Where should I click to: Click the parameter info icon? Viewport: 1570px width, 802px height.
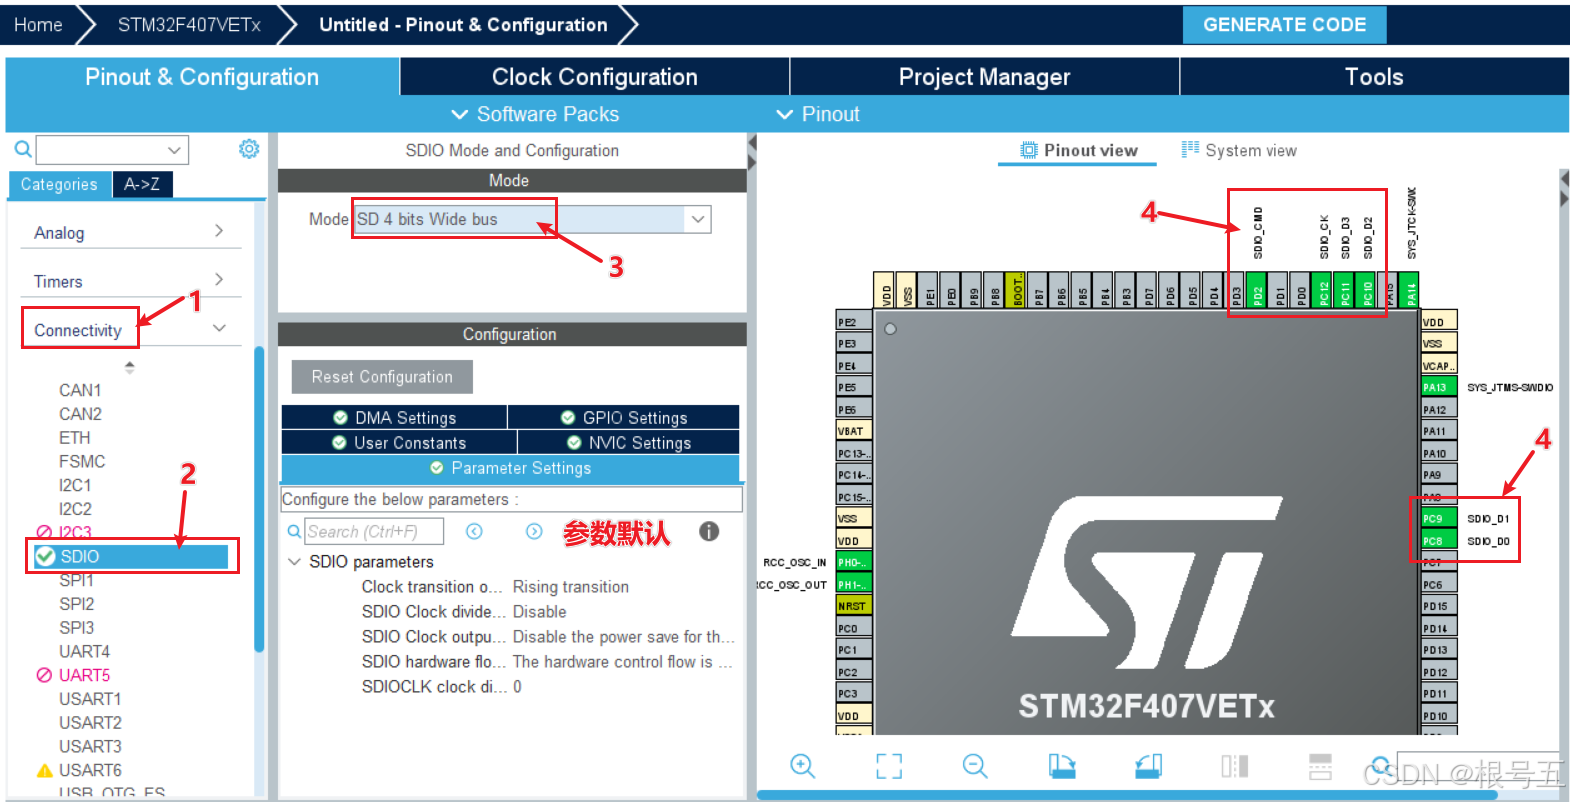tap(709, 532)
